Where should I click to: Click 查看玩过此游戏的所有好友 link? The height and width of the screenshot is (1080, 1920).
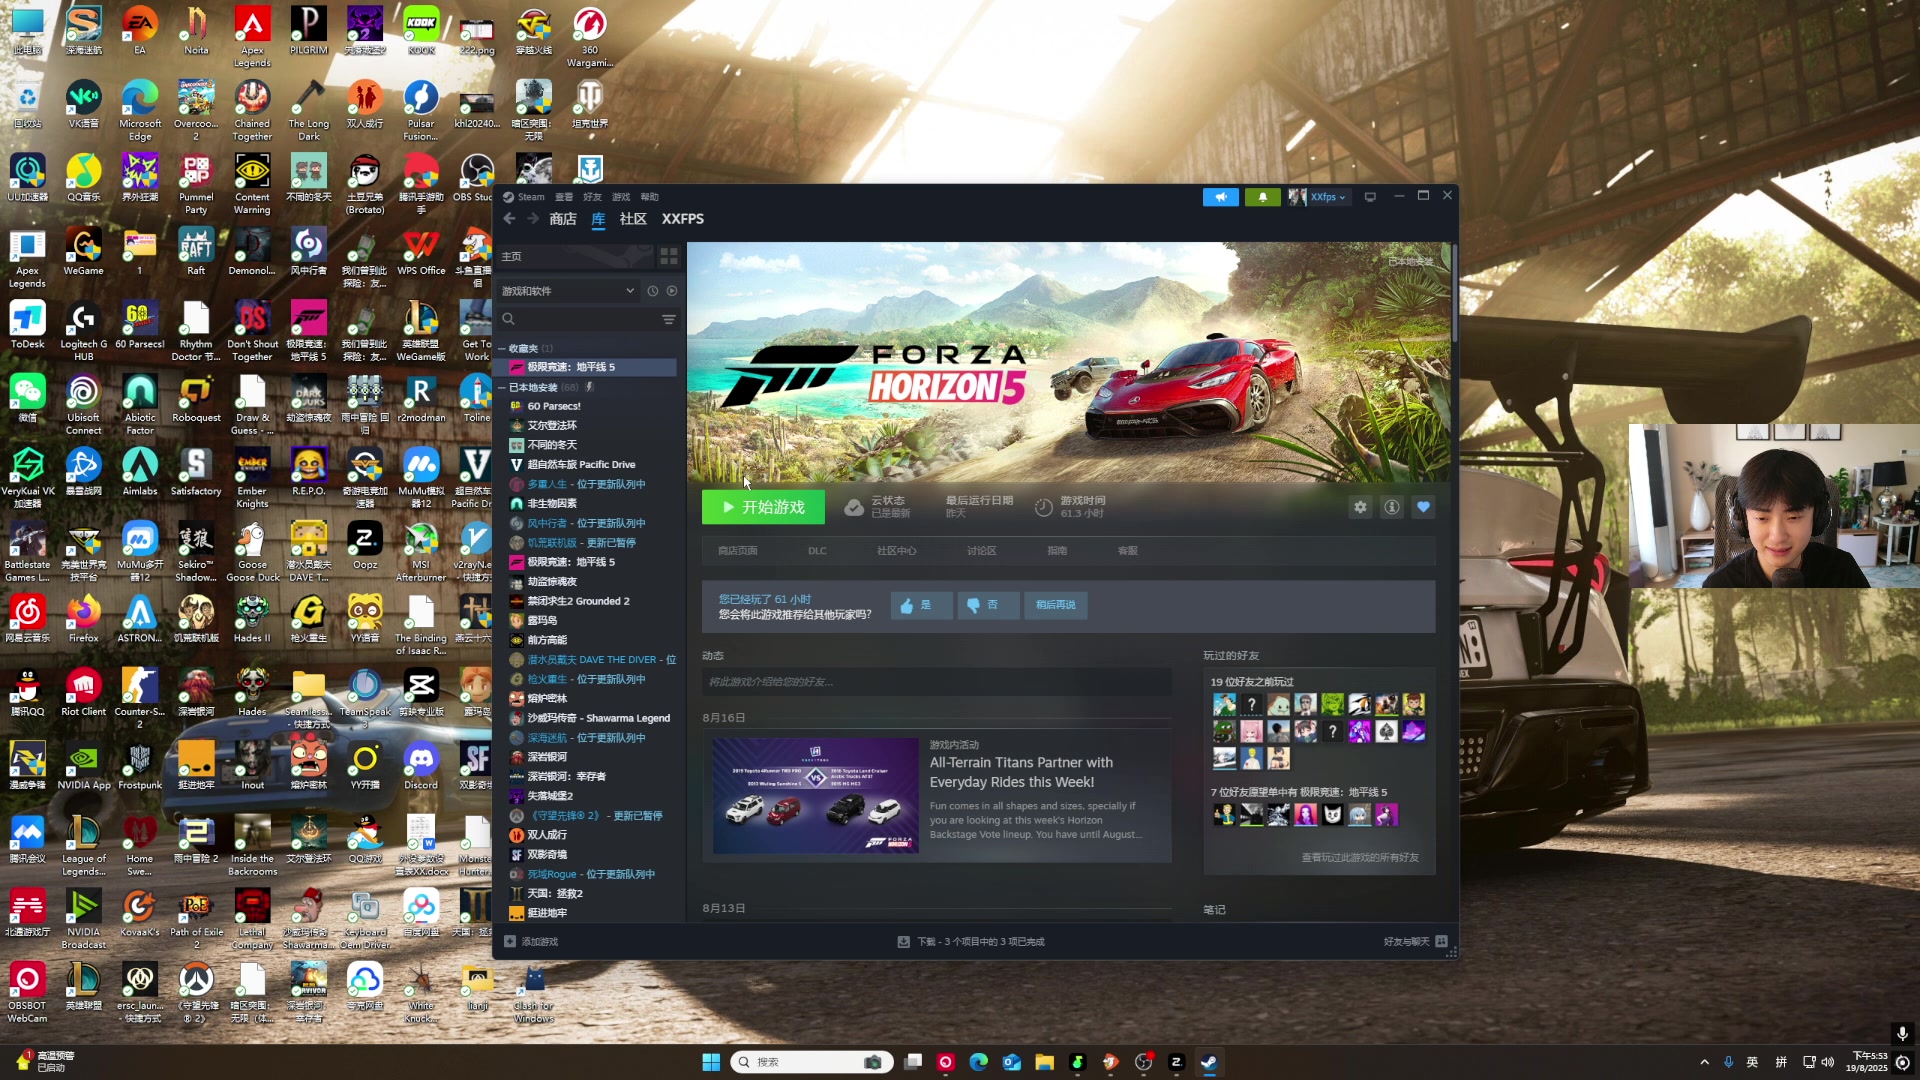coord(1360,858)
